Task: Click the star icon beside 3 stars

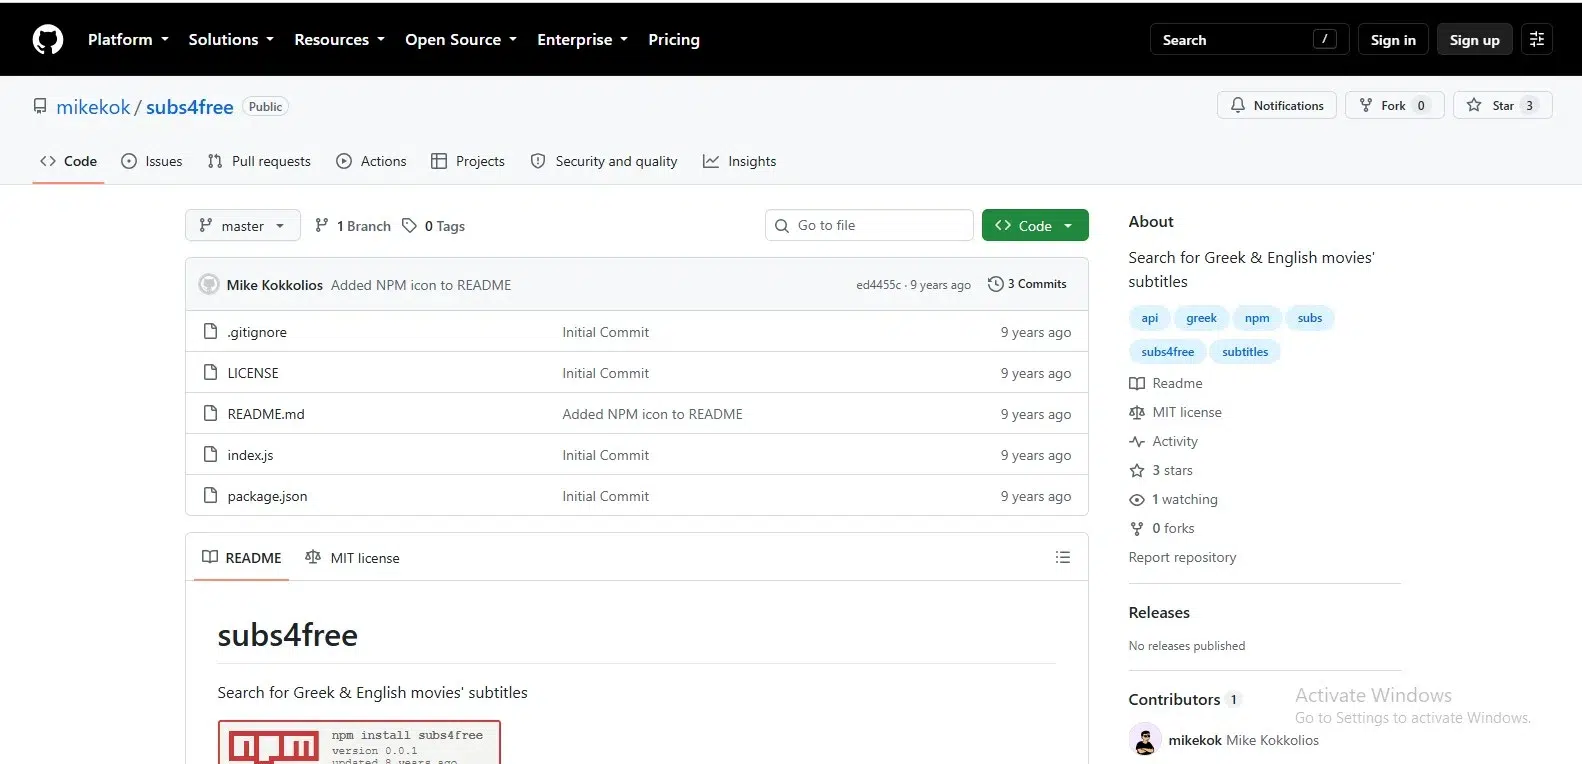Action: click(x=1137, y=470)
